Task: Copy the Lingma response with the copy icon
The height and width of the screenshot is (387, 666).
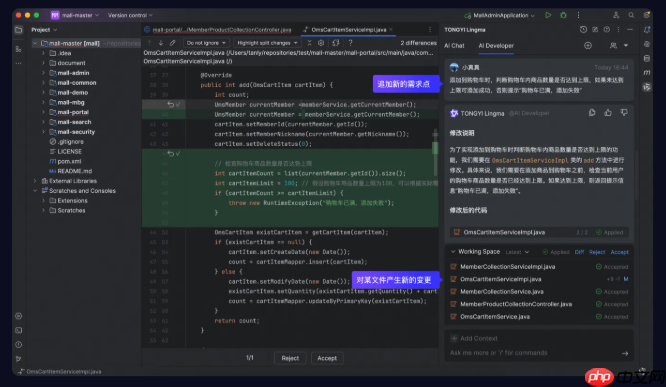Action: pyautogui.click(x=592, y=113)
